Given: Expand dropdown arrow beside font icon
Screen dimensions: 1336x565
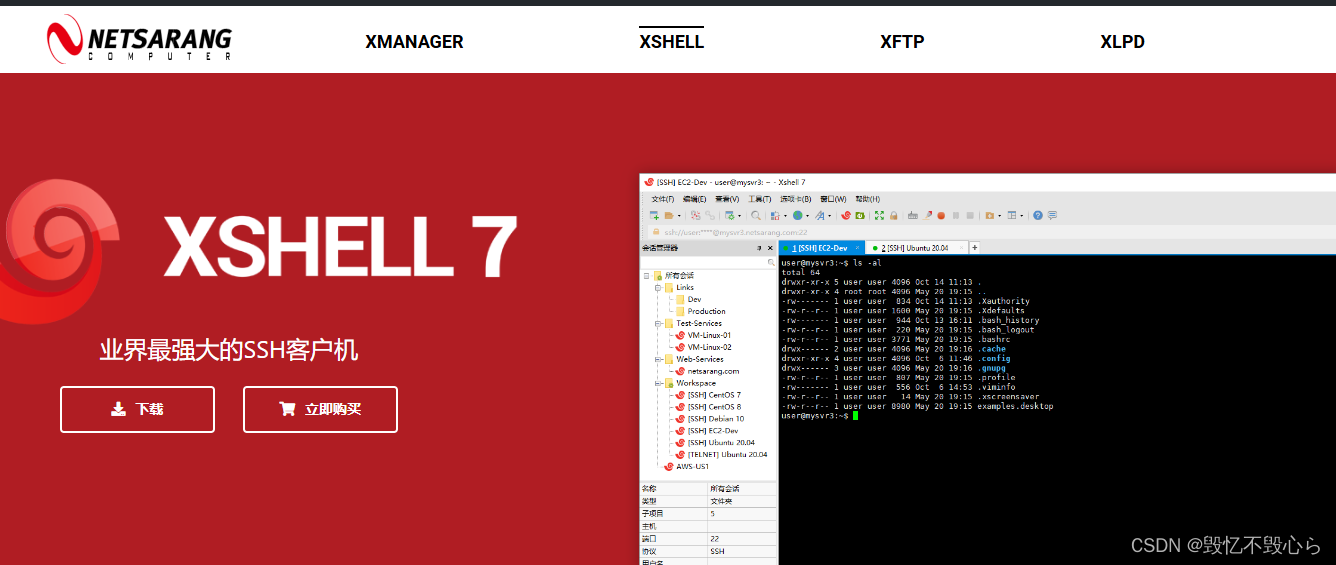Looking at the screenshot, I should (830, 215).
